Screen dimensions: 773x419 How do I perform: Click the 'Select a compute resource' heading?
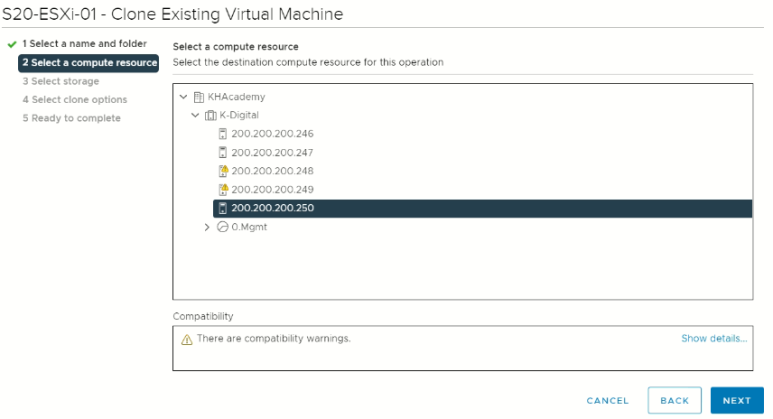[x=236, y=47]
